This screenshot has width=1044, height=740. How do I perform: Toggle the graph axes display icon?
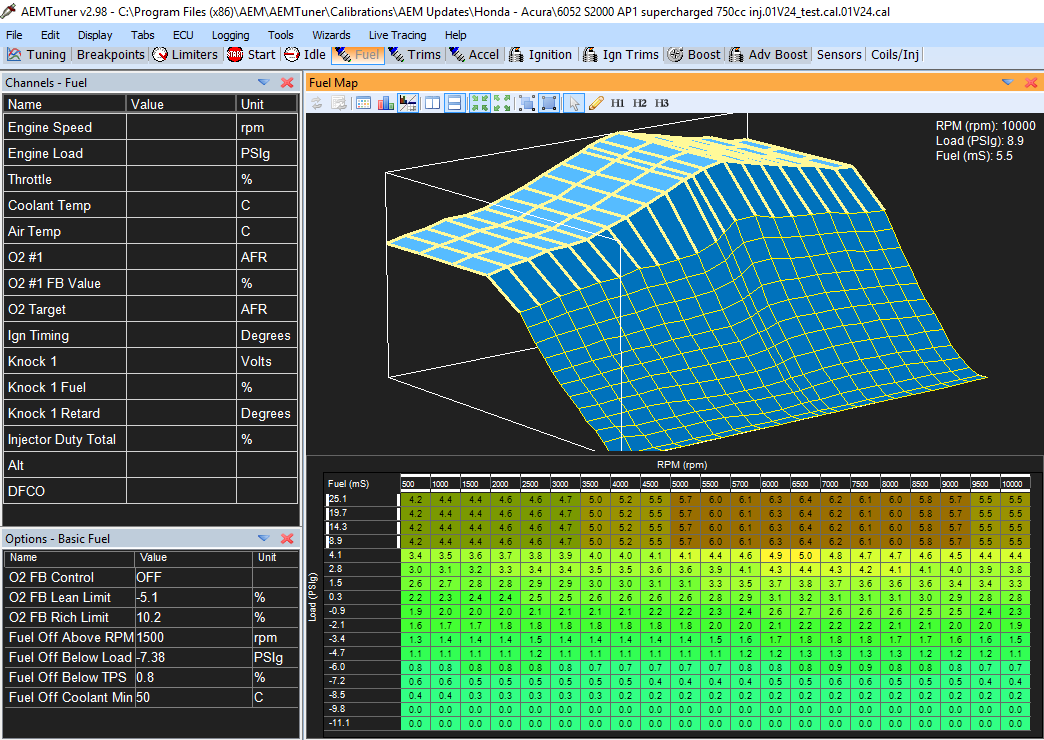coord(408,103)
